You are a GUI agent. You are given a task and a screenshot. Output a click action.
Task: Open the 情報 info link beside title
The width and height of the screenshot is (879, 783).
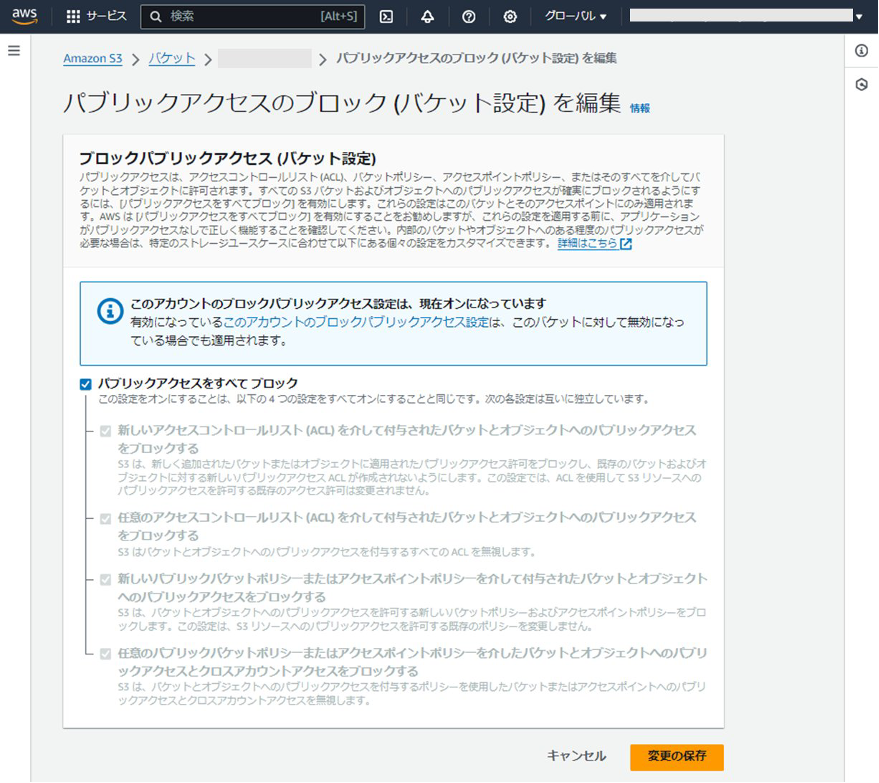pyautogui.click(x=640, y=108)
